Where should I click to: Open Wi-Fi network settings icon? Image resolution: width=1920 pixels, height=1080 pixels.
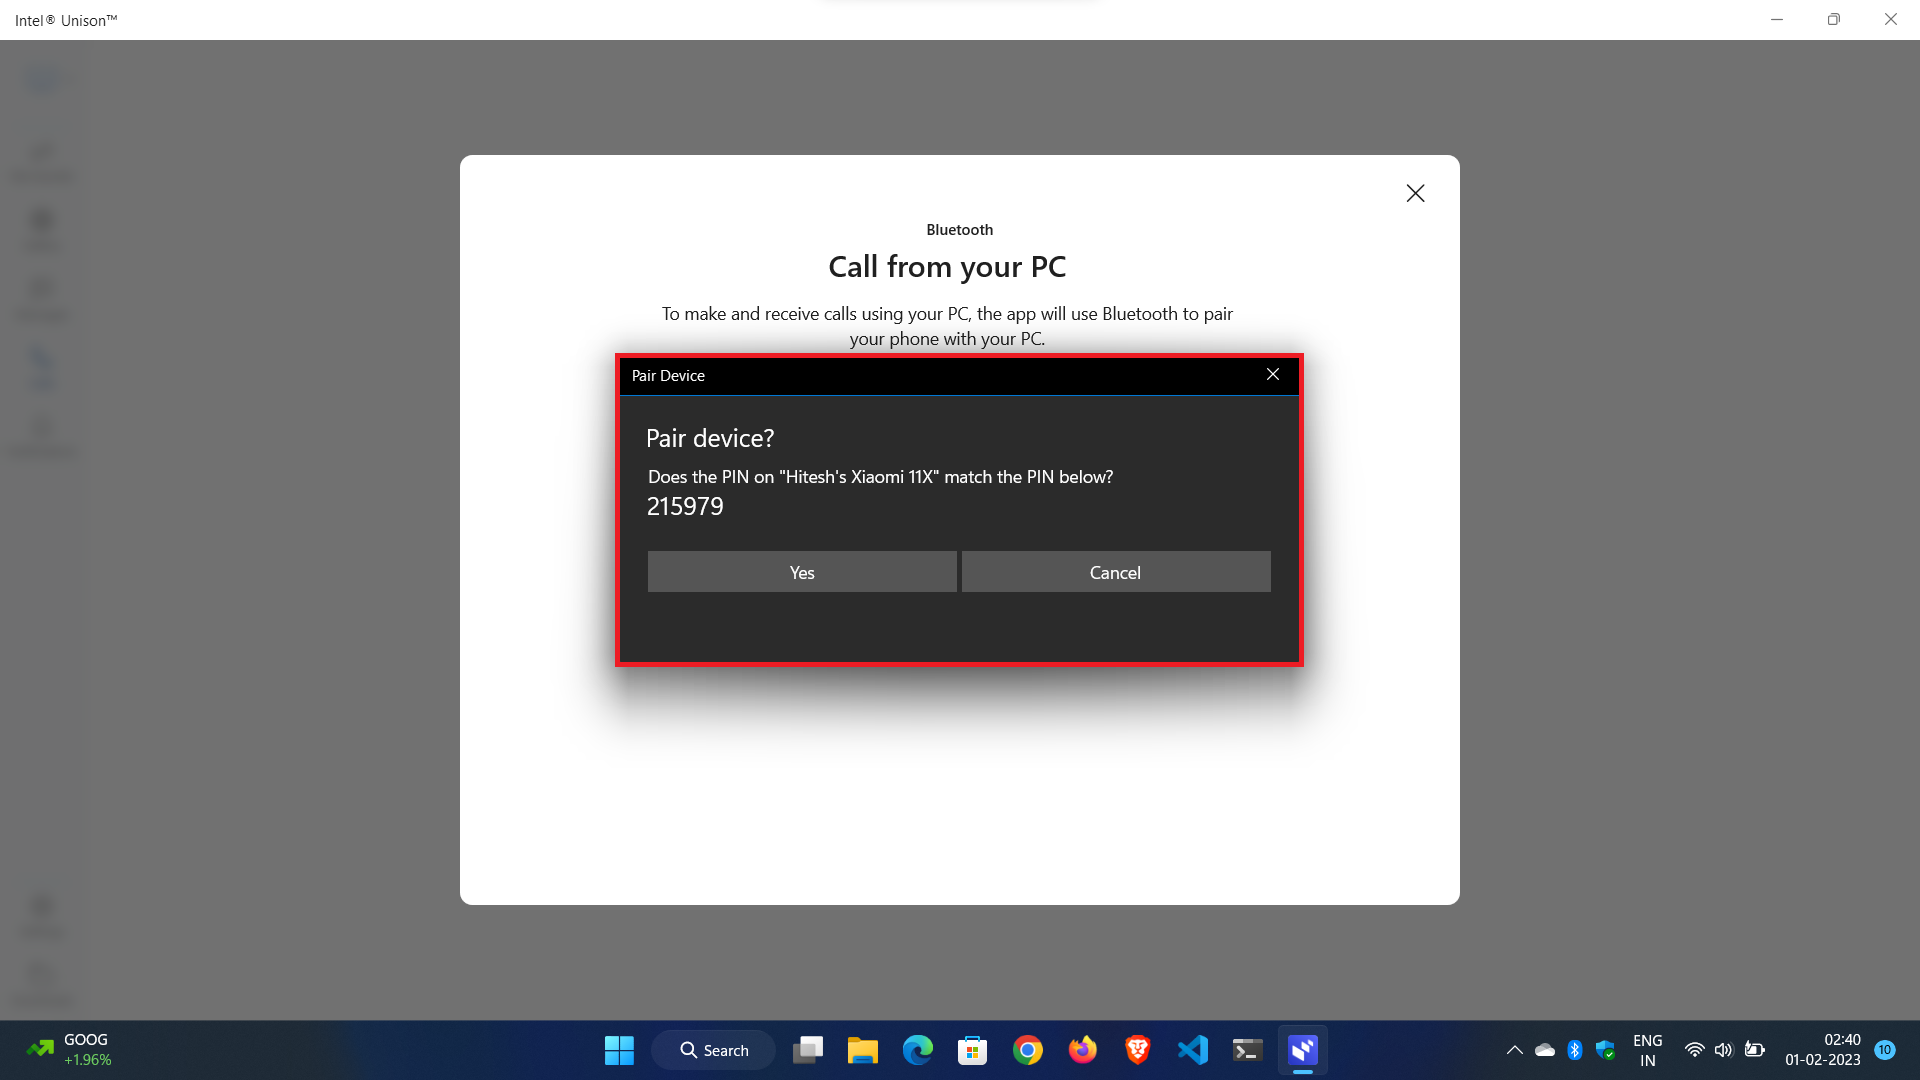pos(1694,1050)
